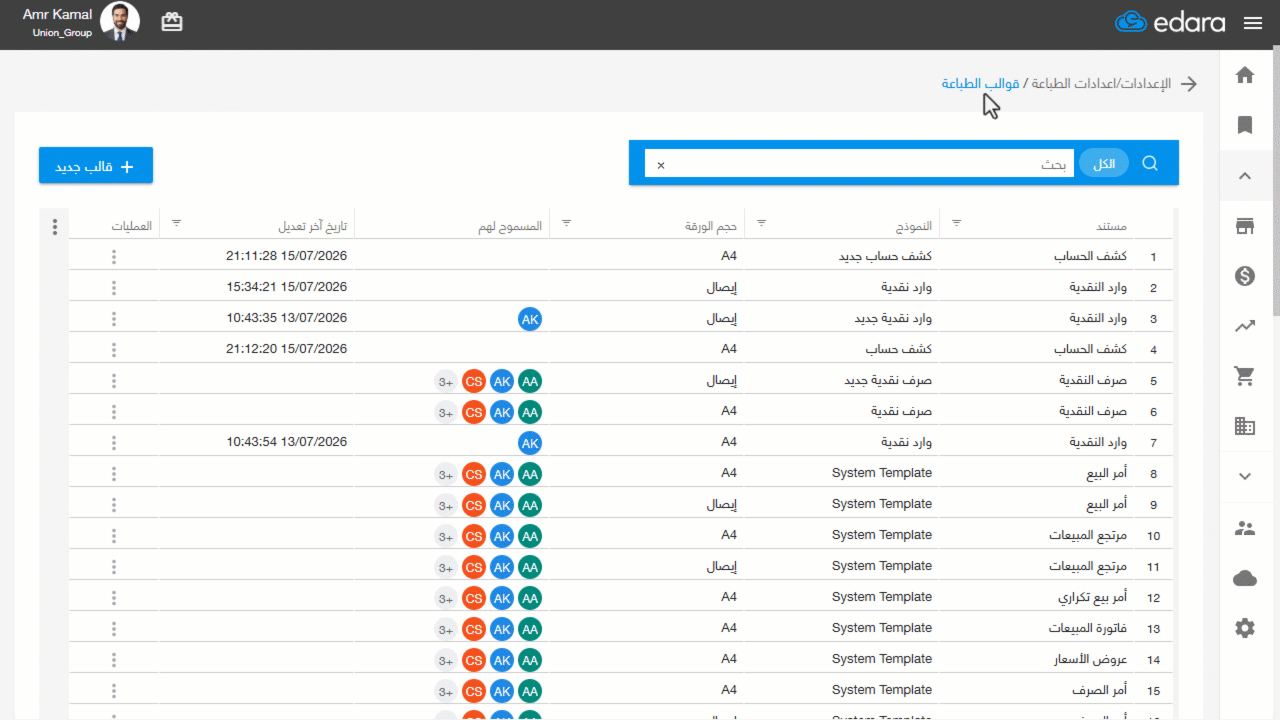
Task: Open the people group icon in sidebar
Action: 1245,528
